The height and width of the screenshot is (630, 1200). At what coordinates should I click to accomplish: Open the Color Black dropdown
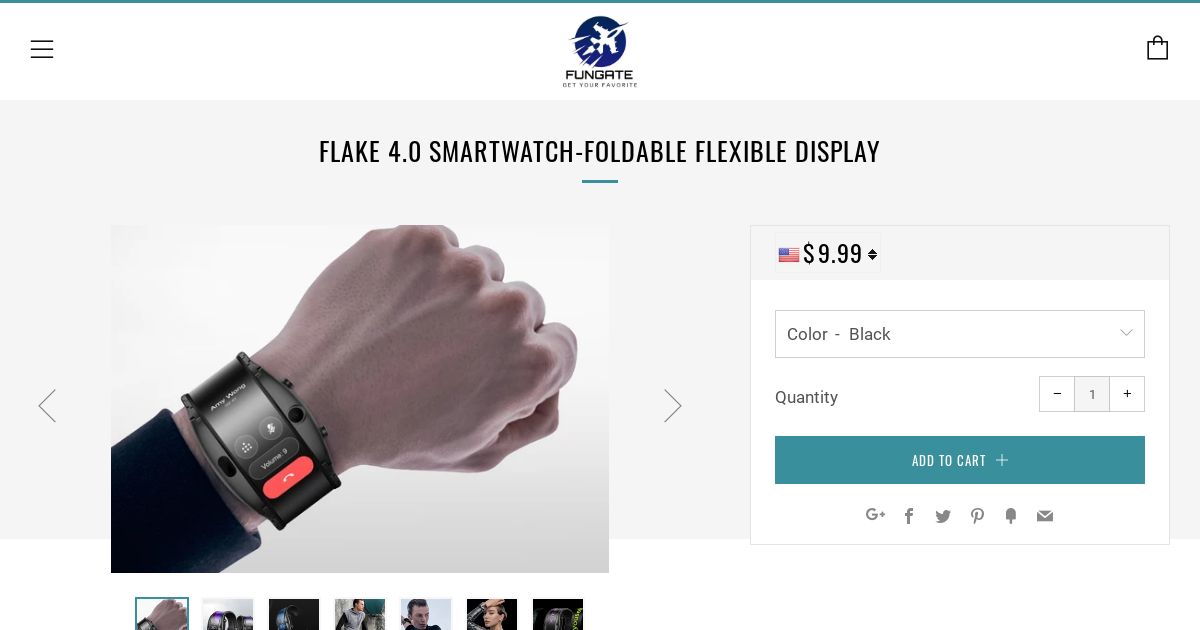960,334
